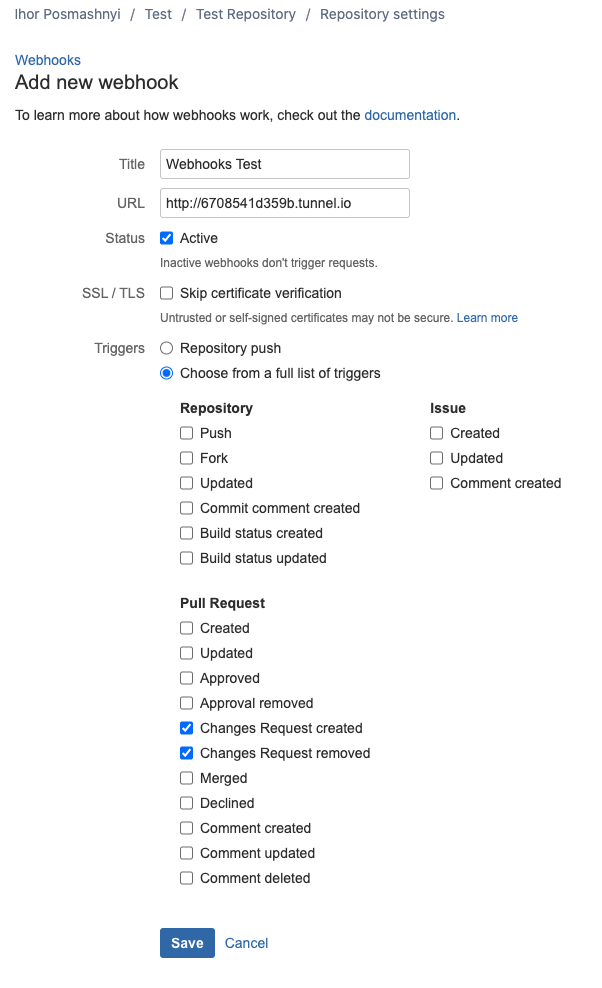602x988 pixels.
Task: Select the Repository push radio option
Action: [x=166, y=348]
